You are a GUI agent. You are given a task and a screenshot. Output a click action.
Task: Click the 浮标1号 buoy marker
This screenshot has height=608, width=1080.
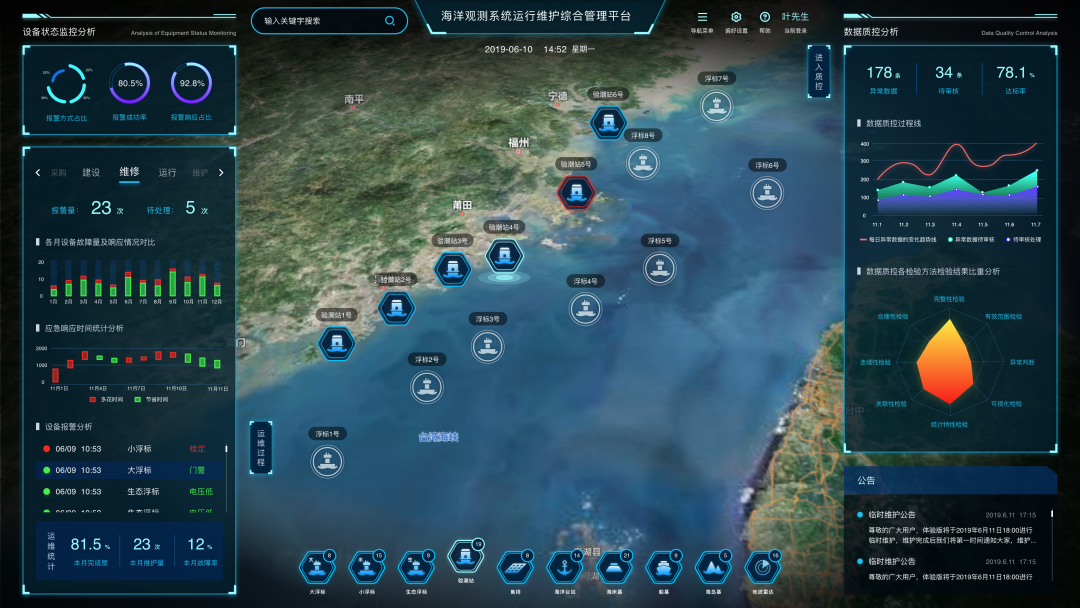[x=327, y=462]
